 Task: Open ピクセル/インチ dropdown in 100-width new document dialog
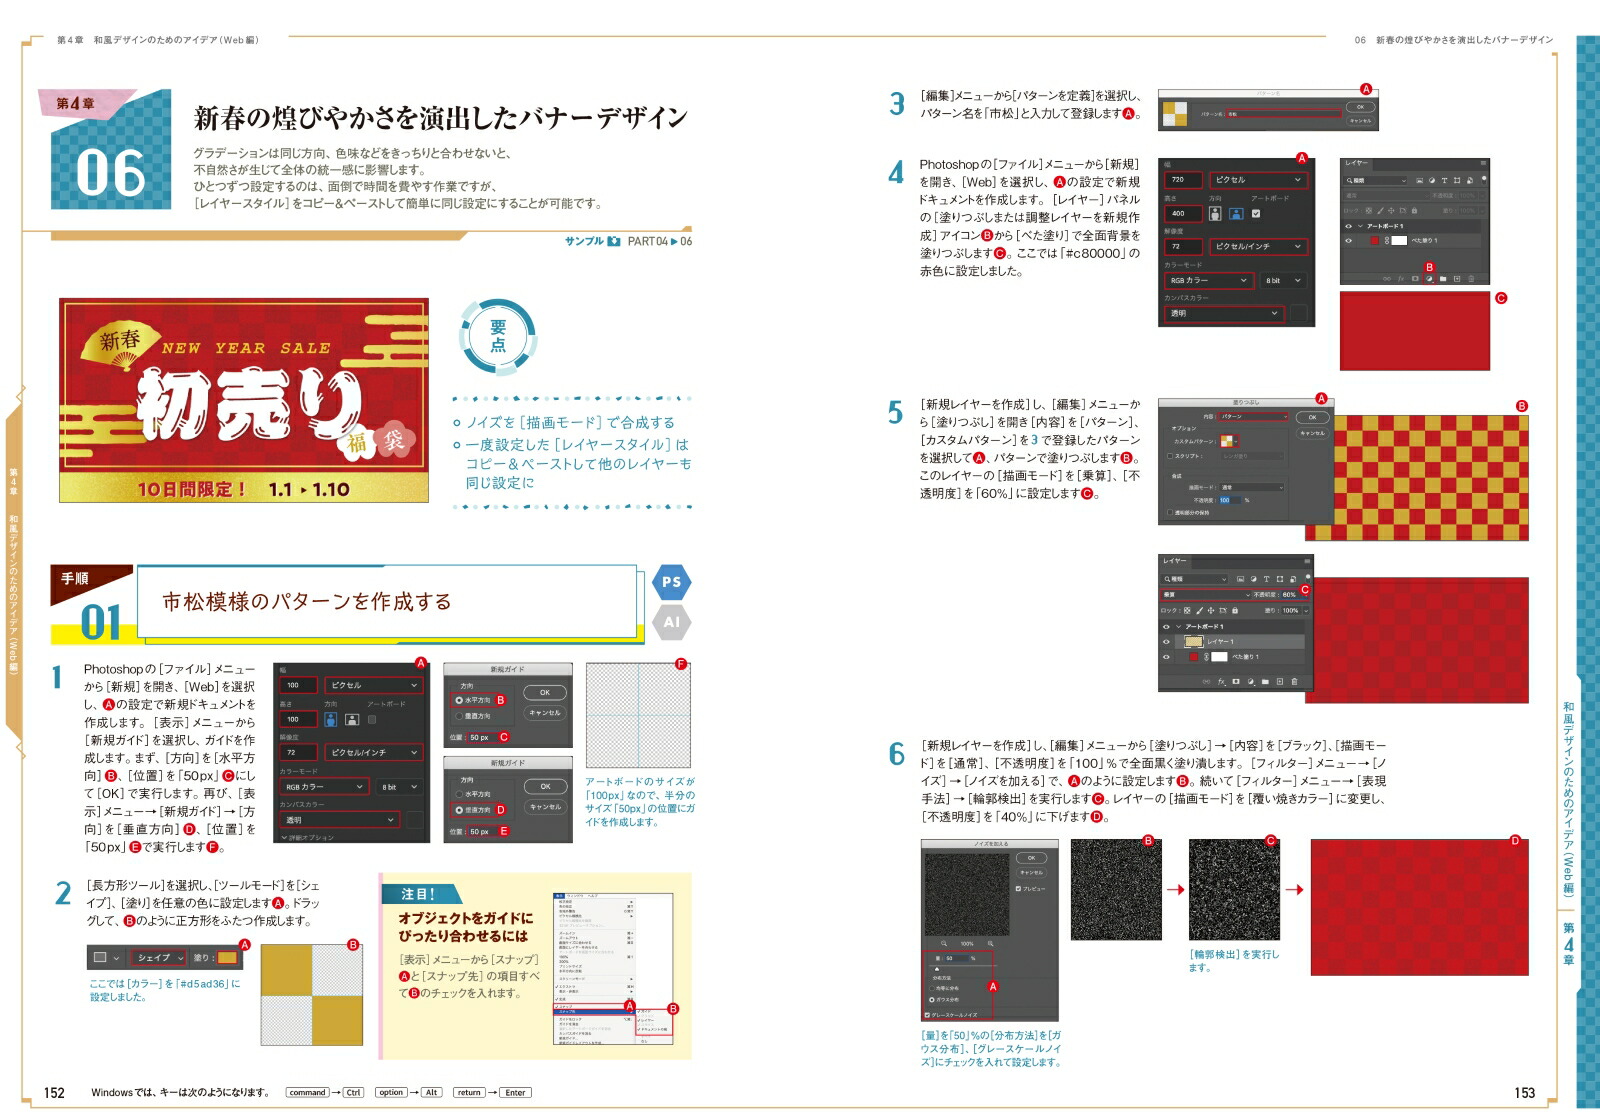[374, 752]
